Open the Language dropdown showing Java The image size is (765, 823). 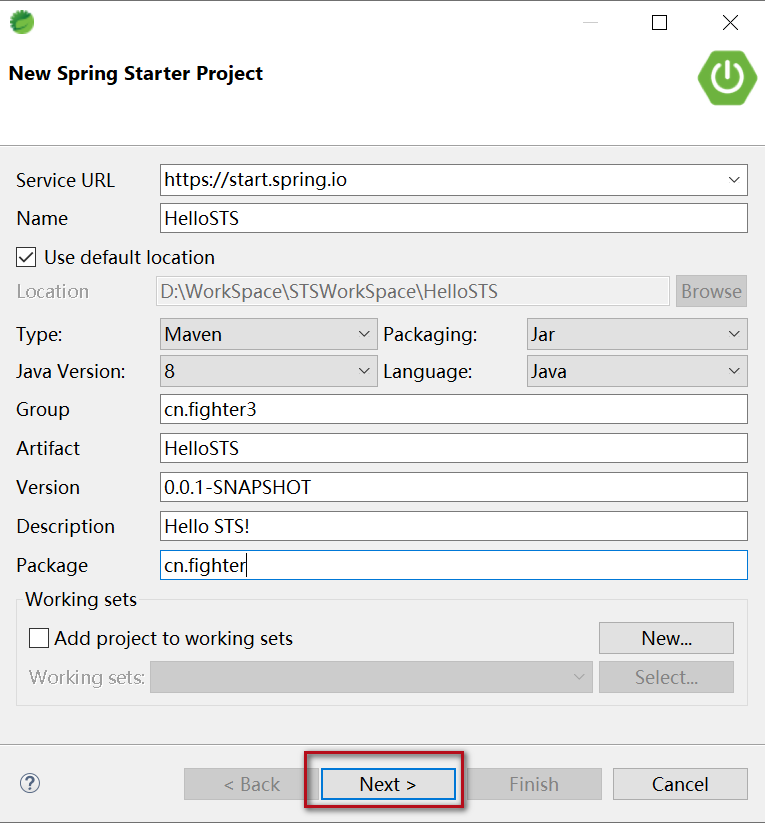(636, 371)
